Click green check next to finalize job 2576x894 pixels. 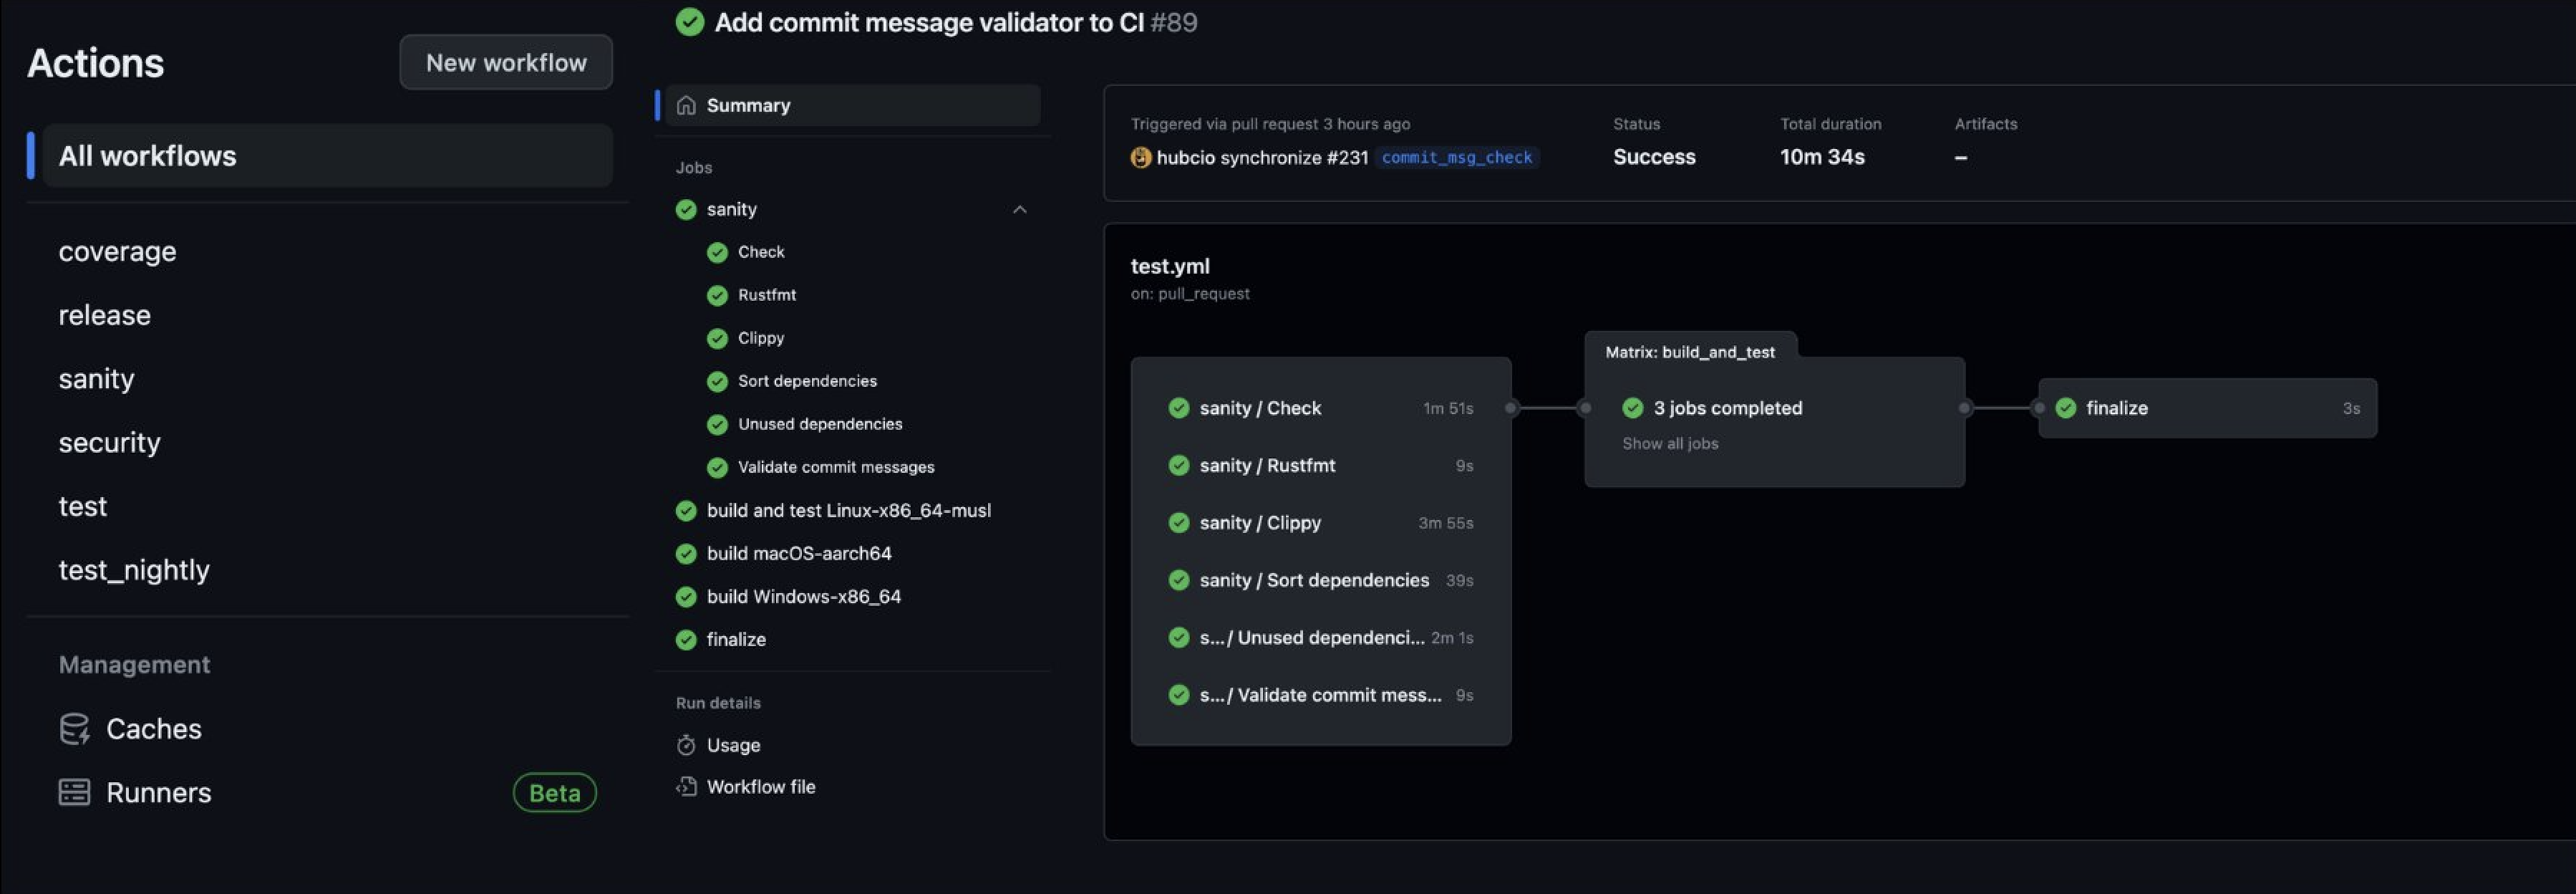coord(686,639)
